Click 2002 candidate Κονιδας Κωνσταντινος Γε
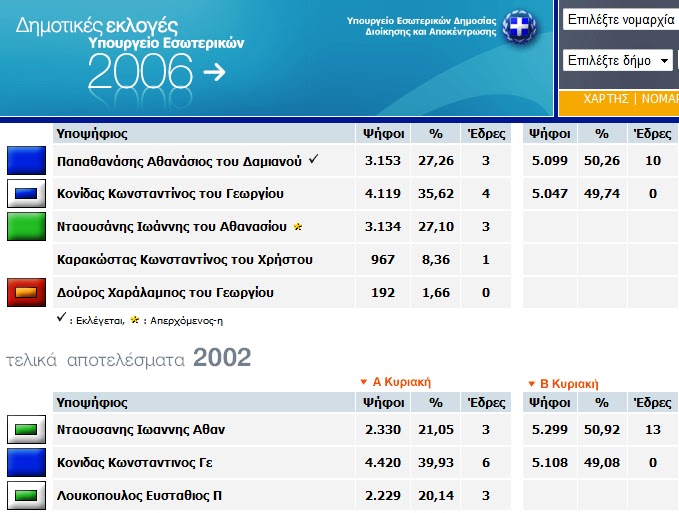 [135, 462]
